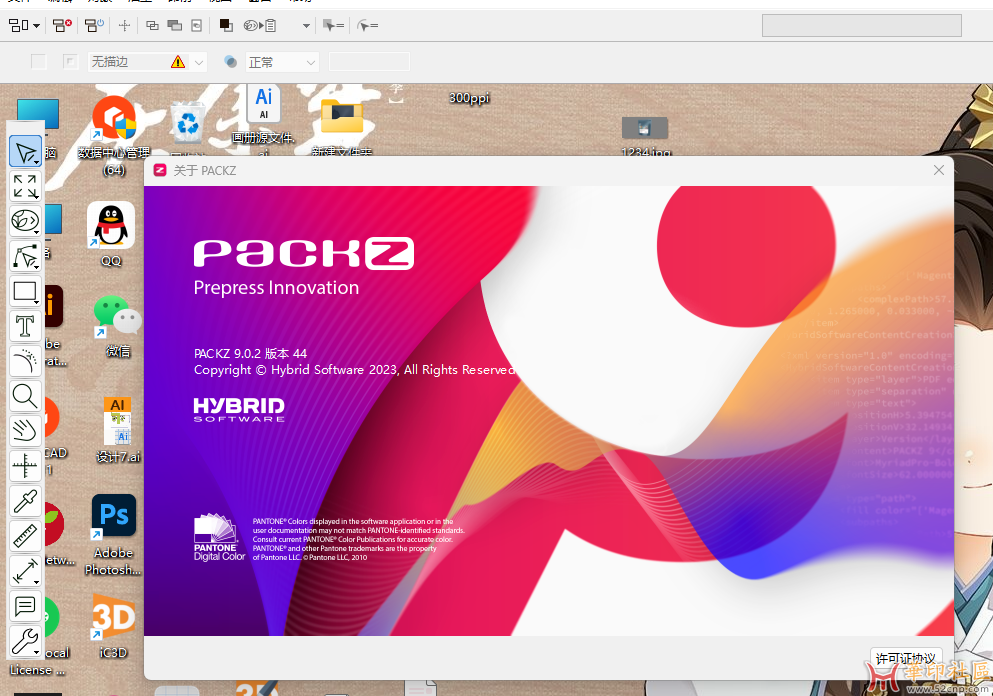Select the arrow selection tool
Screen dimensions: 993x696
(25, 152)
